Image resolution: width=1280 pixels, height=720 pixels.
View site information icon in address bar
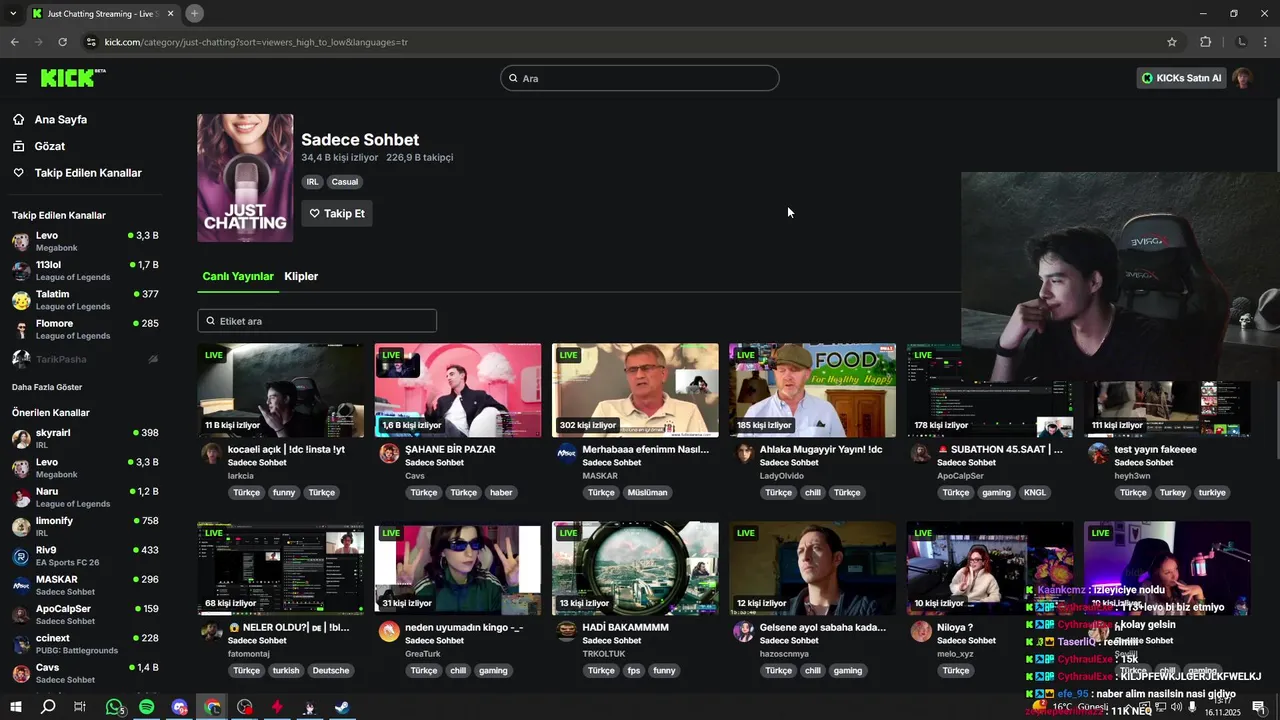(x=91, y=42)
